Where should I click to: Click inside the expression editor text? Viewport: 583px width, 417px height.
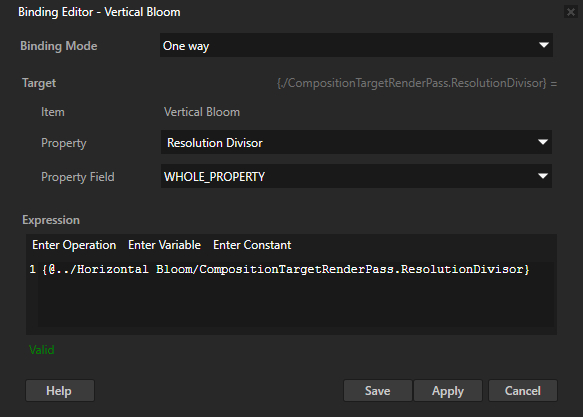[286, 269]
